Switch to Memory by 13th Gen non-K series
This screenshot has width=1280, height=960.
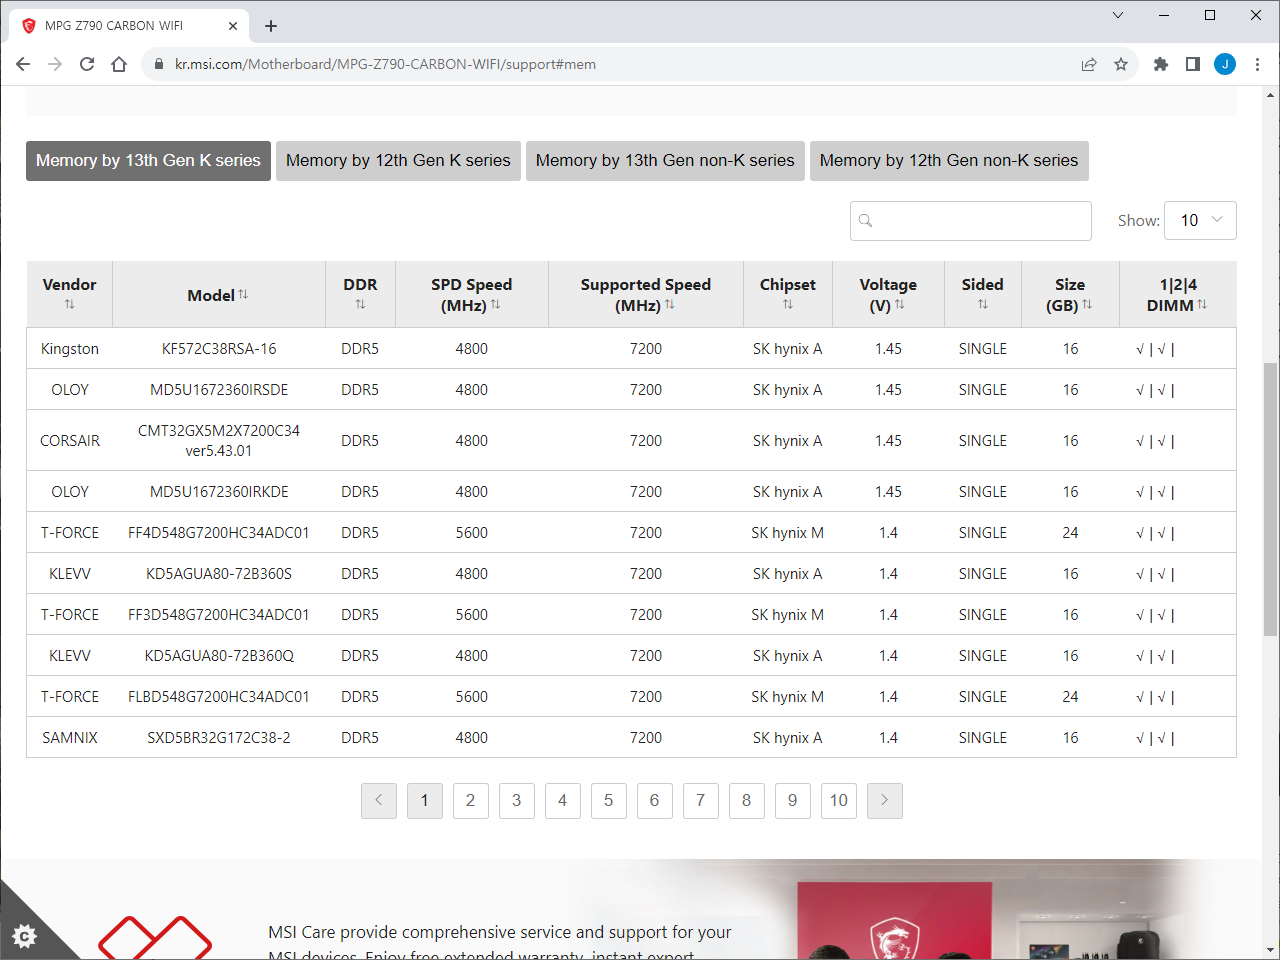tap(665, 161)
